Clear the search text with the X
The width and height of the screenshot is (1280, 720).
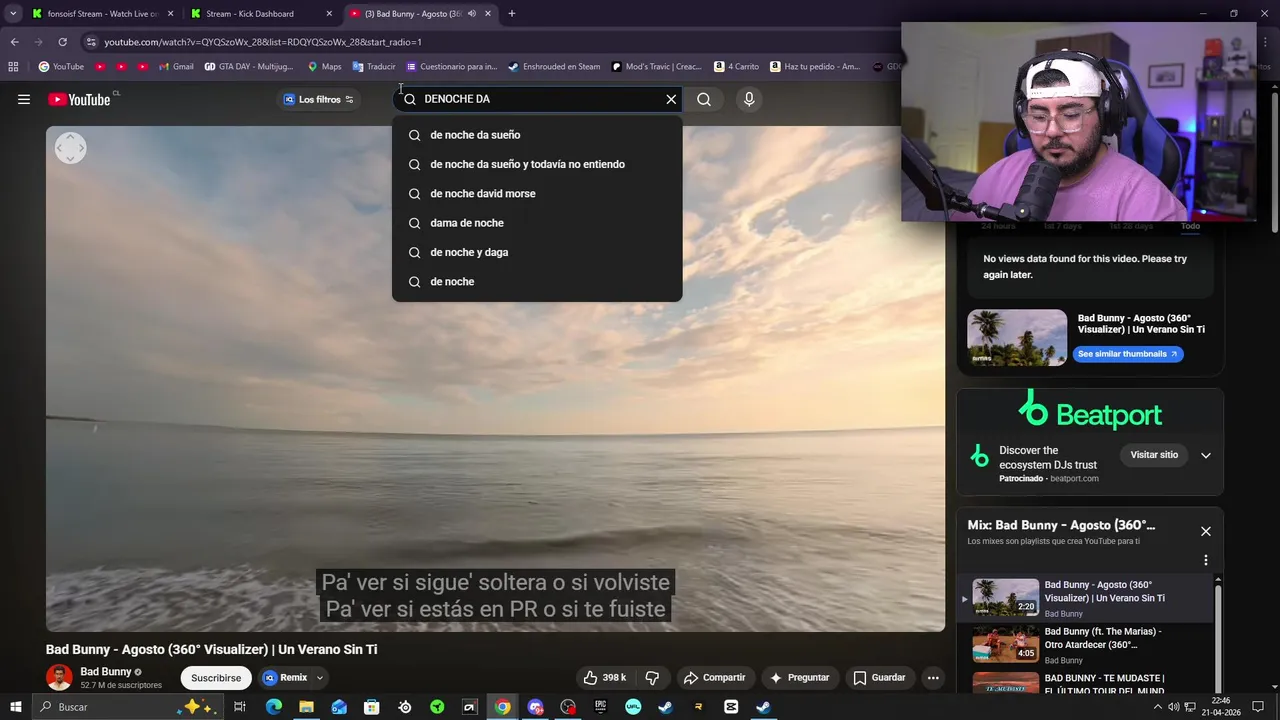[671, 99]
